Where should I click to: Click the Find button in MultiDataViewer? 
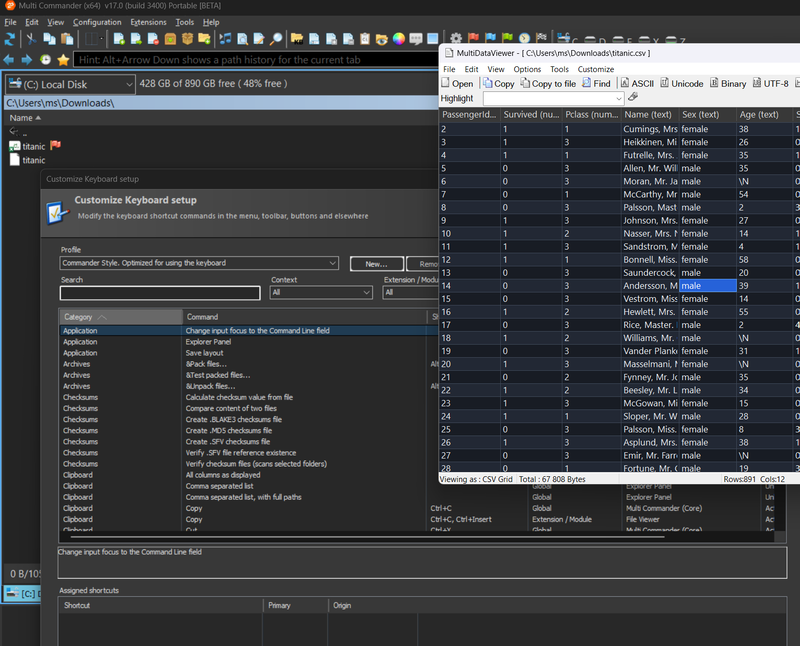pos(596,84)
